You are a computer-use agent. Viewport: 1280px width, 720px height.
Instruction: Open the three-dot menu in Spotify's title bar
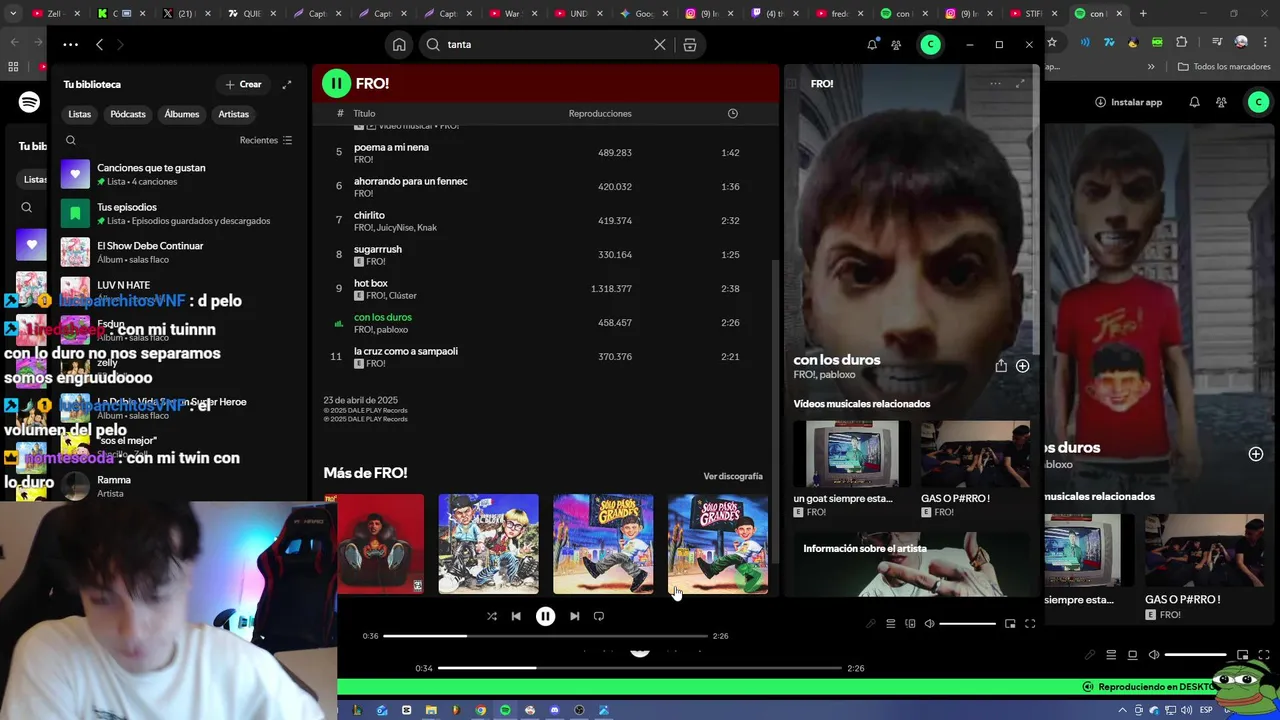click(x=70, y=44)
